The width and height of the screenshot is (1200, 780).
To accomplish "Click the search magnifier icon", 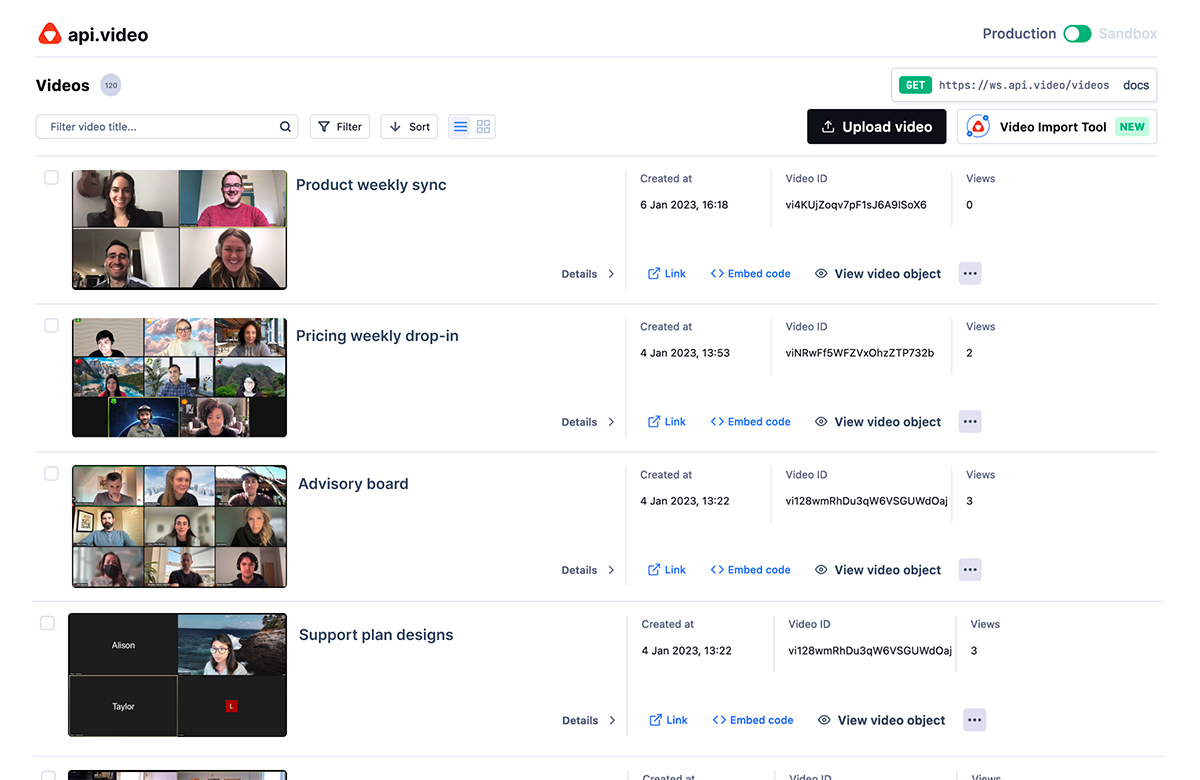I will [x=285, y=127].
